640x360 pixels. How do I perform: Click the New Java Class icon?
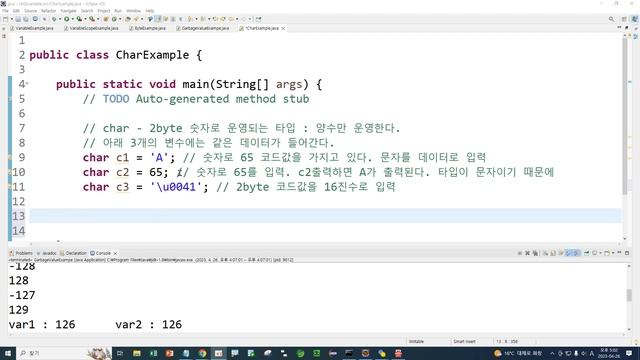114,19
